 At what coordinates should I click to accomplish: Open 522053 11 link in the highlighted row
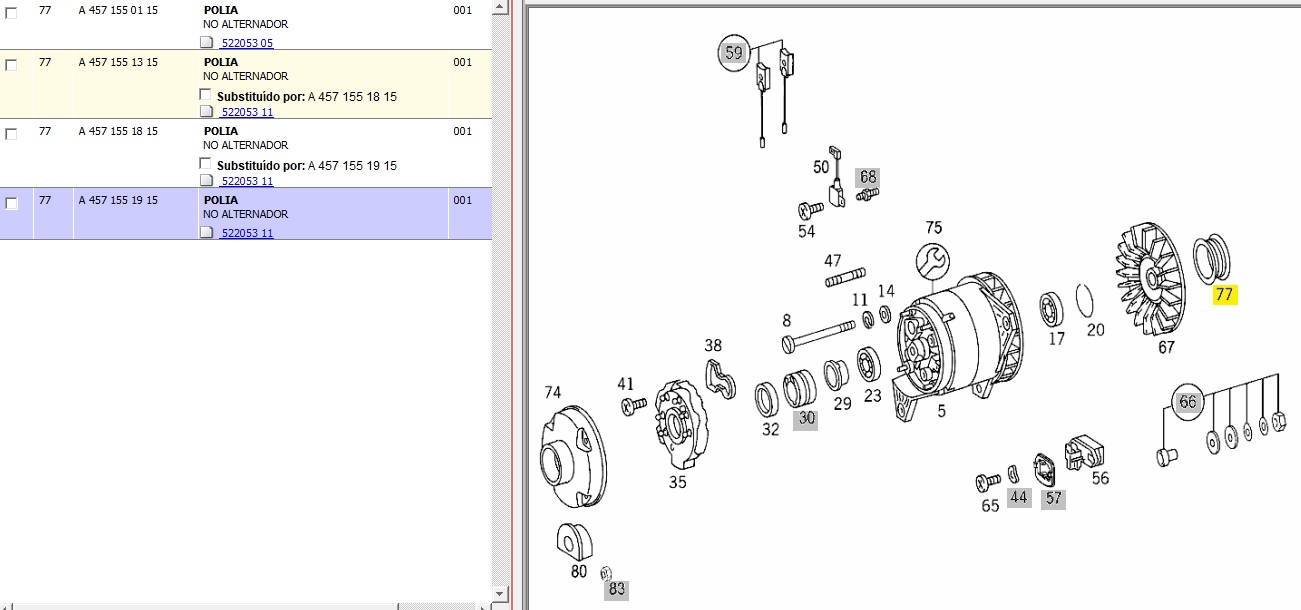coord(246,233)
